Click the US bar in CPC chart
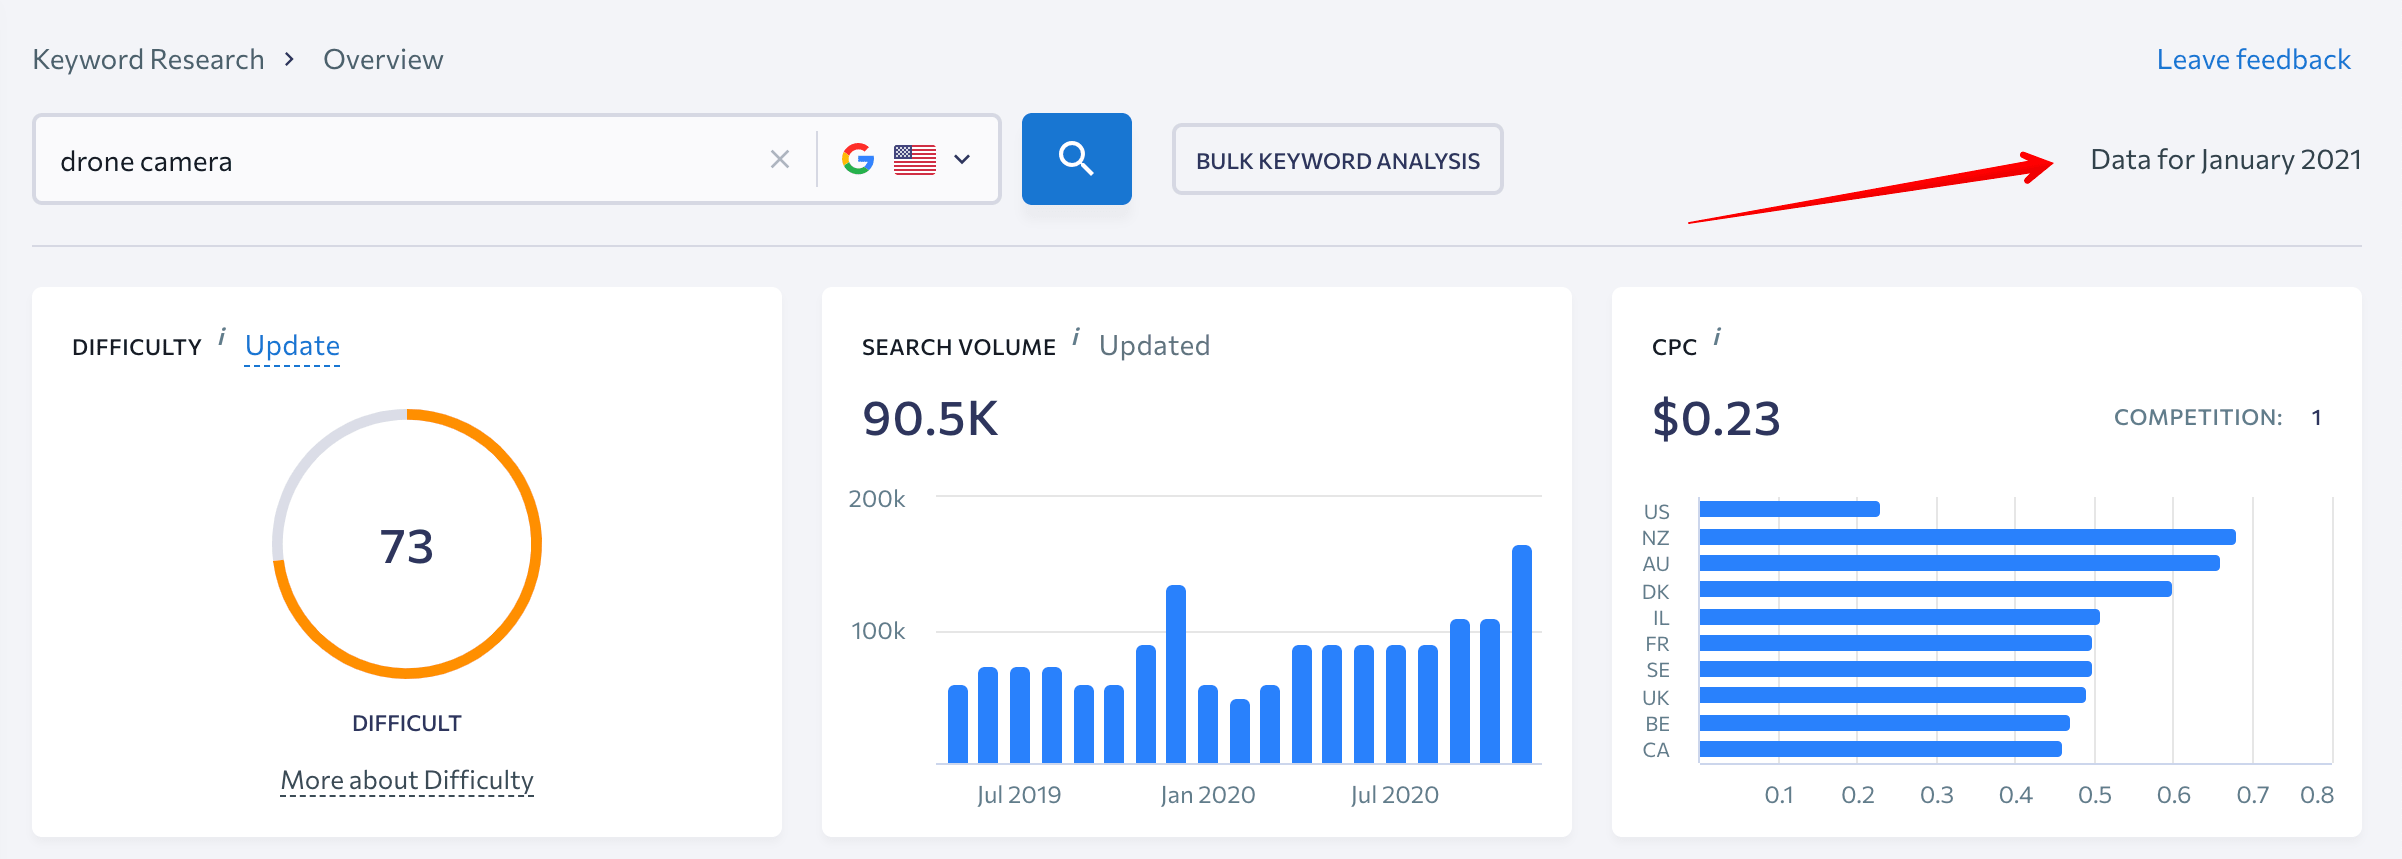 [x=1789, y=509]
